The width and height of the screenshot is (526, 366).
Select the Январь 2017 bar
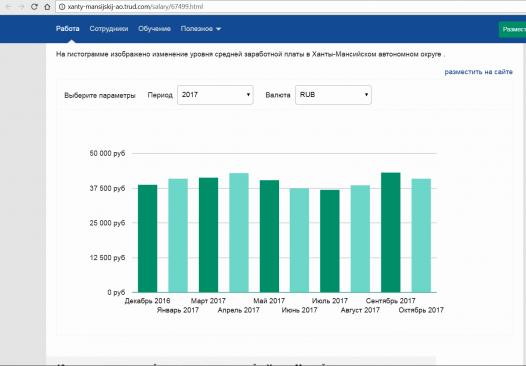tap(178, 236)
